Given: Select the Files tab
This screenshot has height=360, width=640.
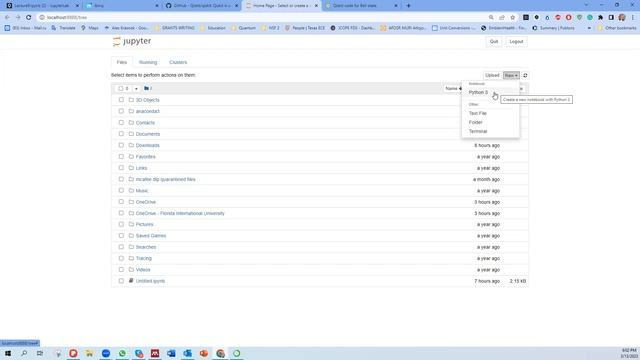Looking at the screenshot, I should coord(122,62).
